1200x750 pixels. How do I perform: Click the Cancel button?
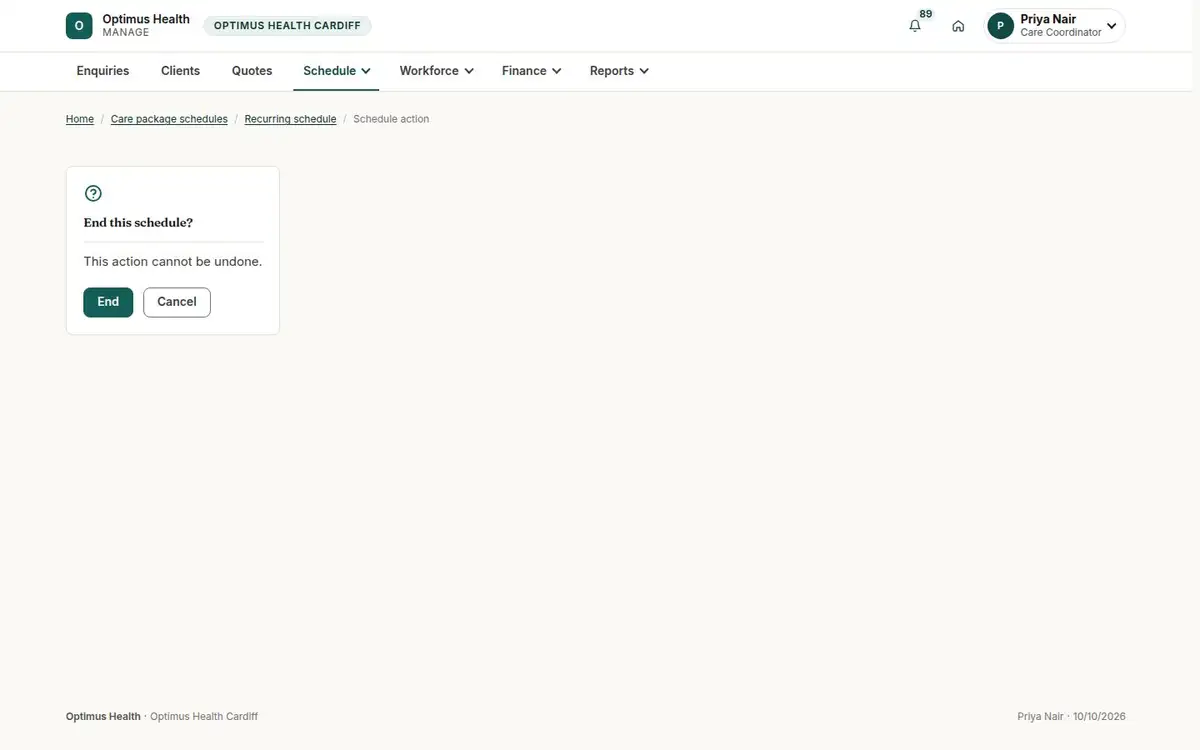pyautogui.click(x=177, y=302)
